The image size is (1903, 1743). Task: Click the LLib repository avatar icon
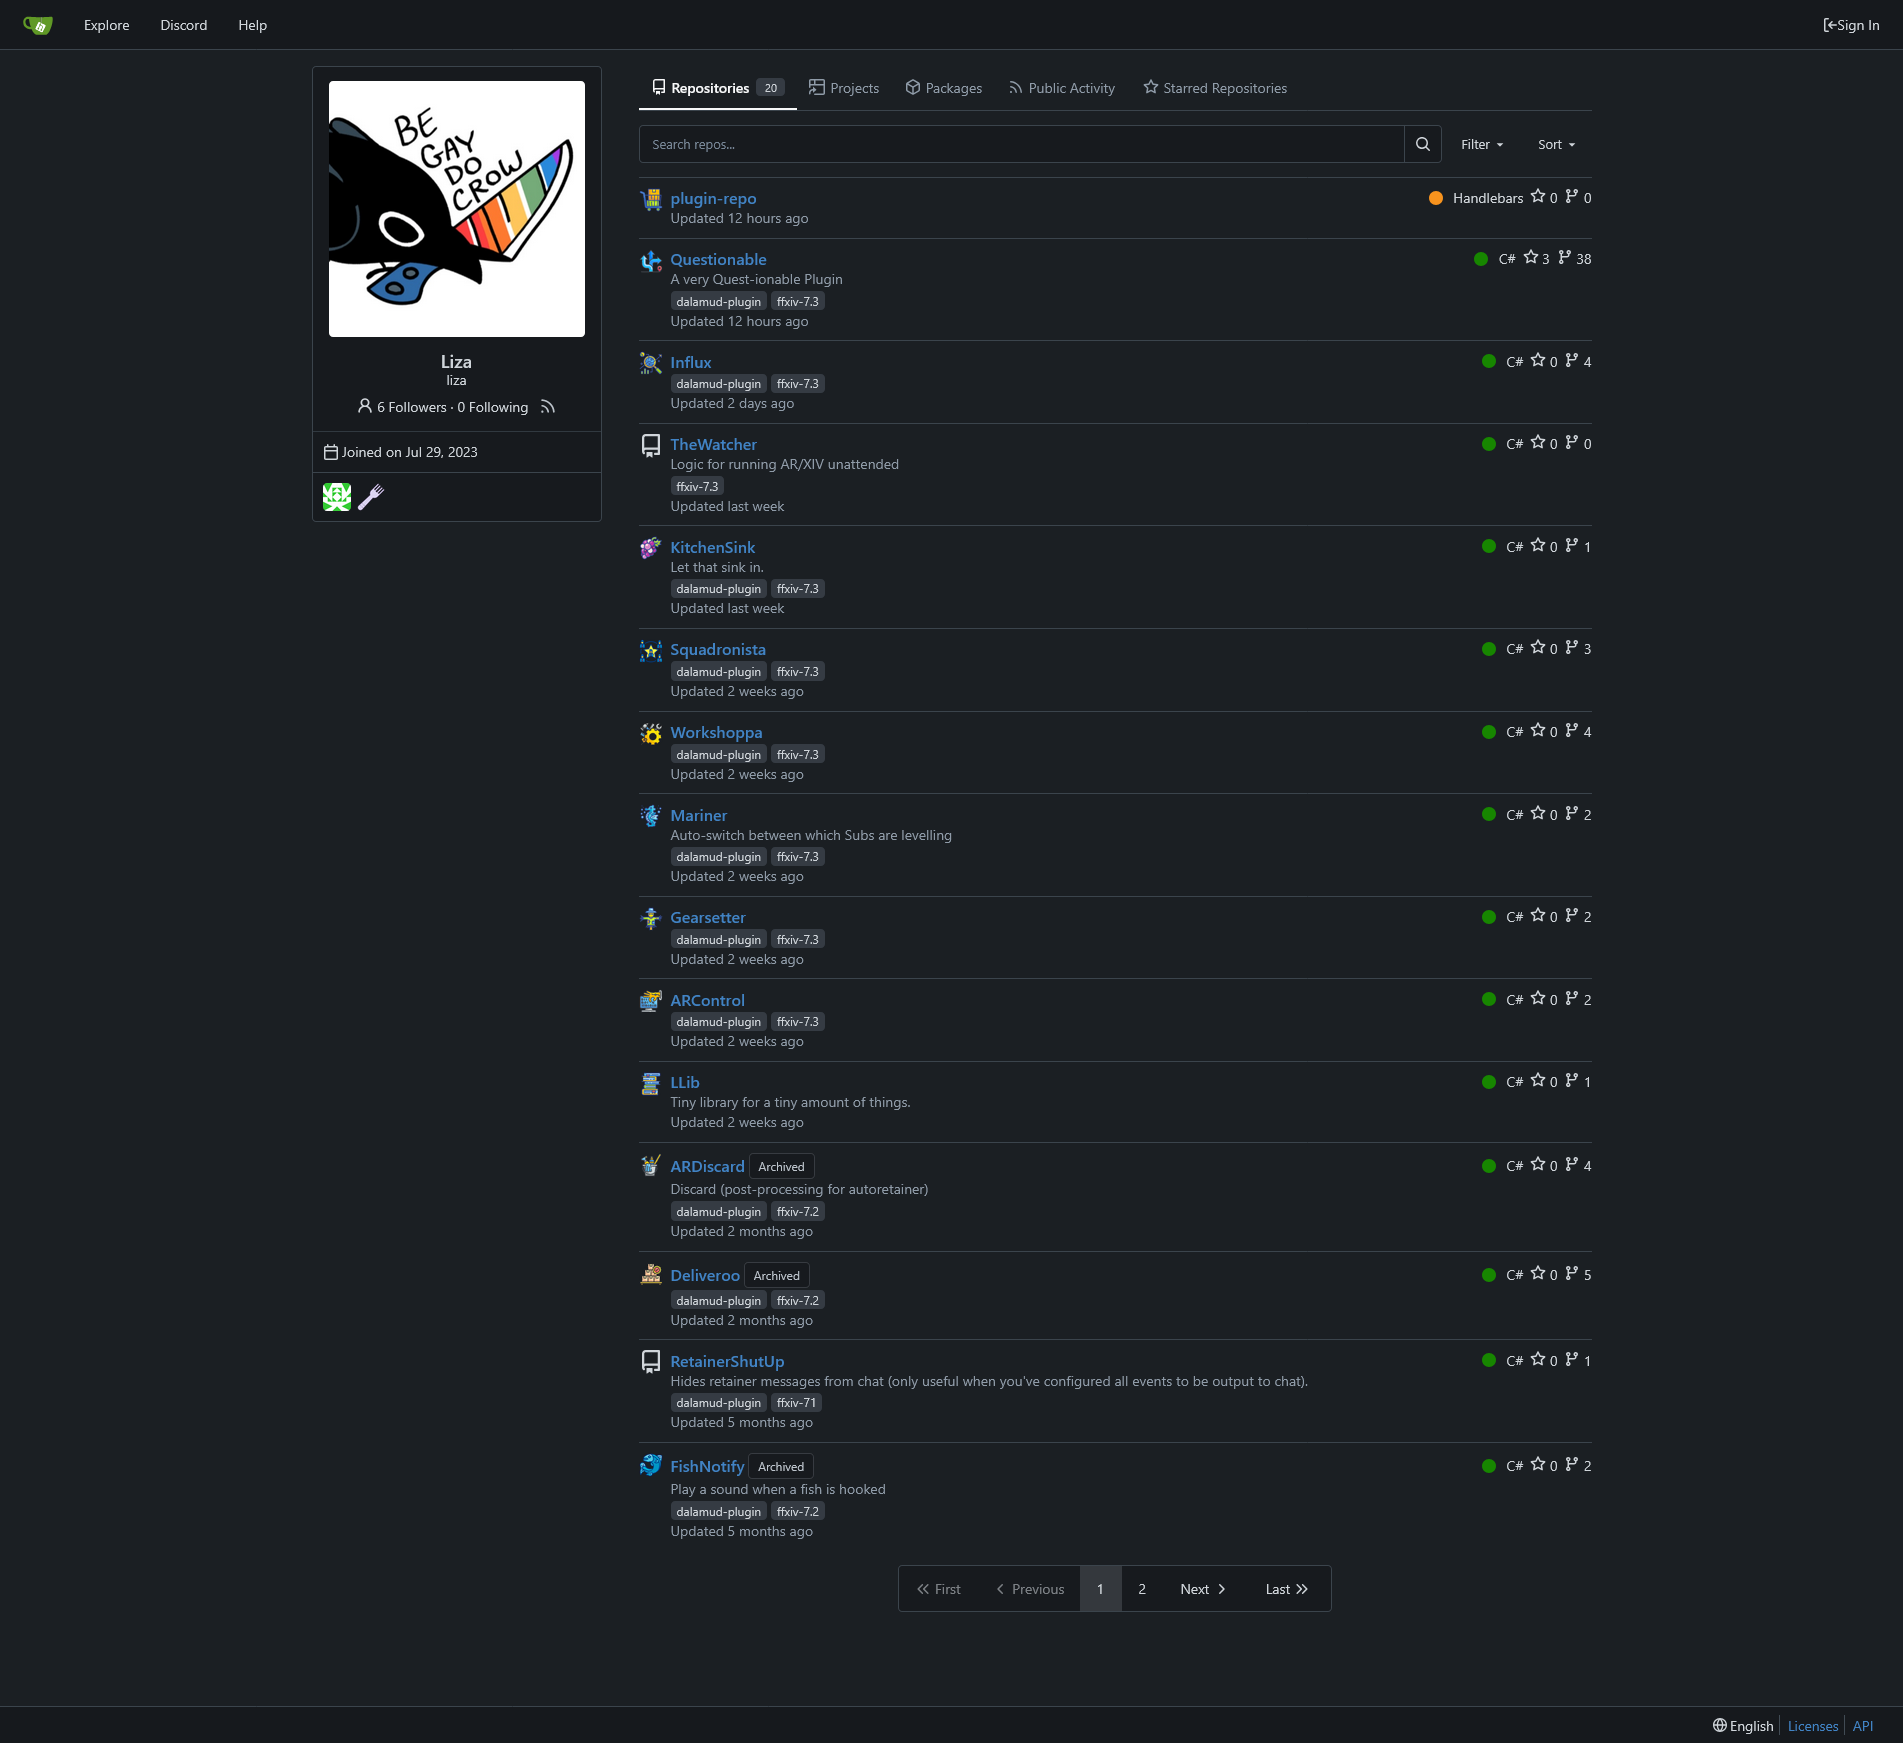point(651,1083)
